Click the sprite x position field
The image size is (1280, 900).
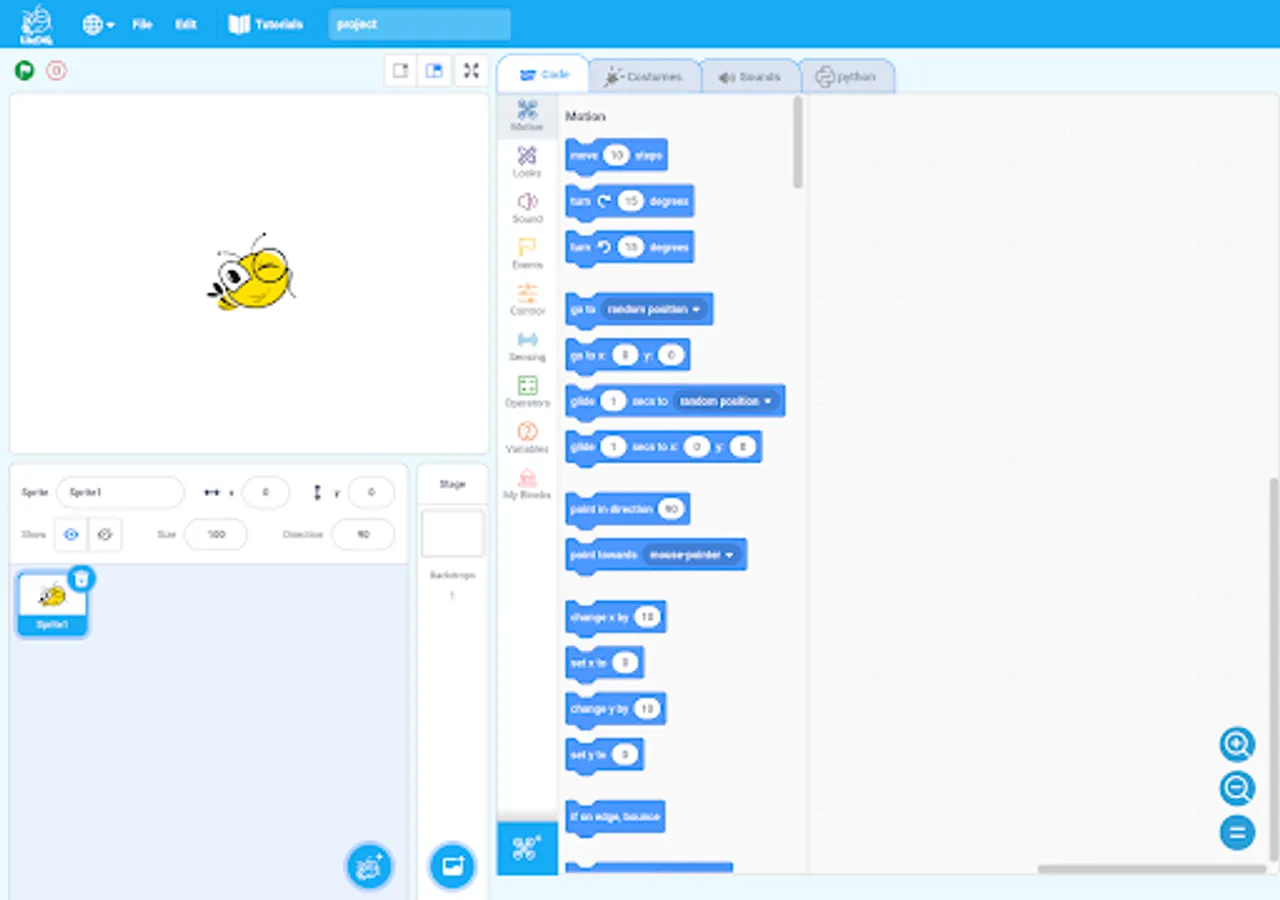(266, 493)
